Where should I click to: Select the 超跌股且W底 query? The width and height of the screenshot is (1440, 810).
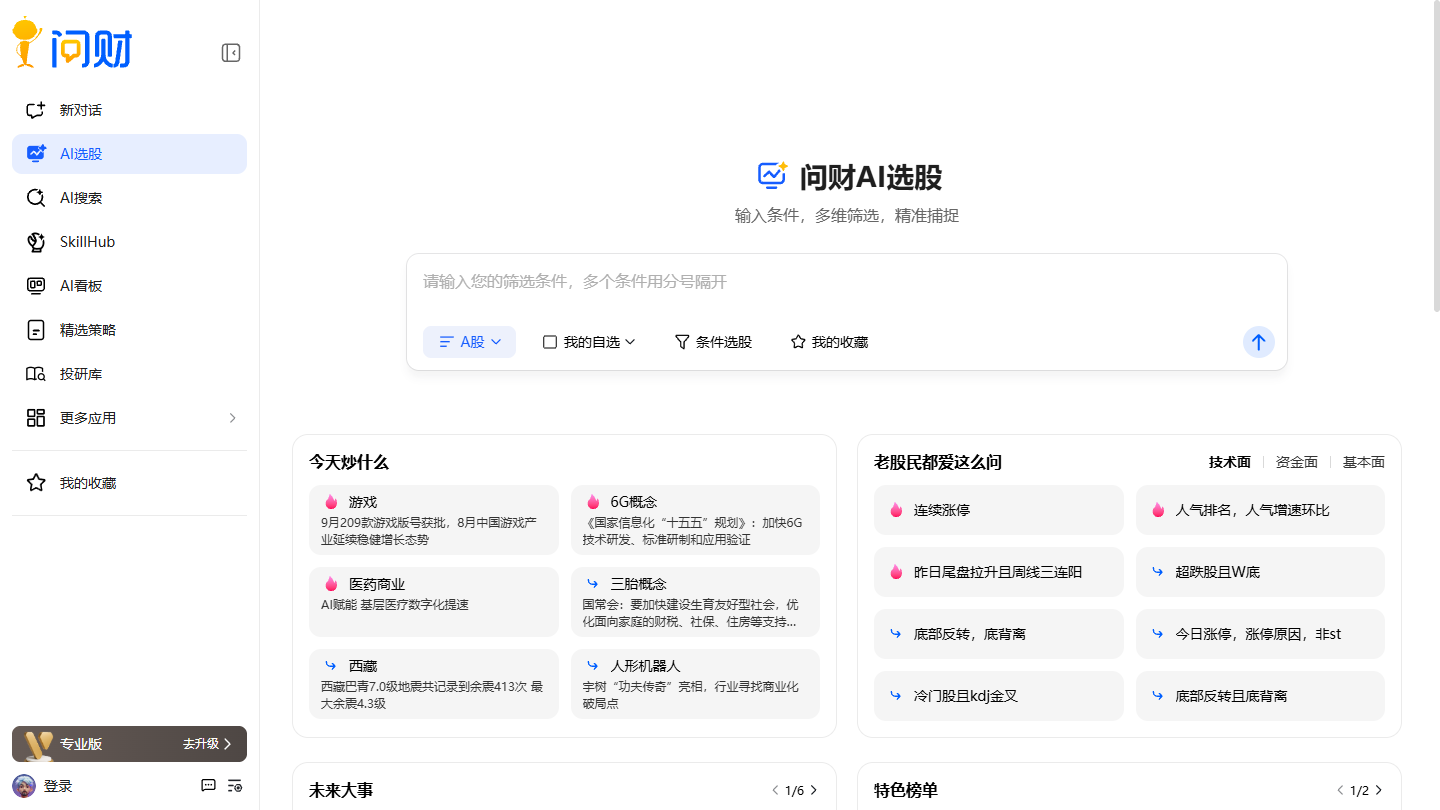pyautogui.click(x=1260, y=572)
